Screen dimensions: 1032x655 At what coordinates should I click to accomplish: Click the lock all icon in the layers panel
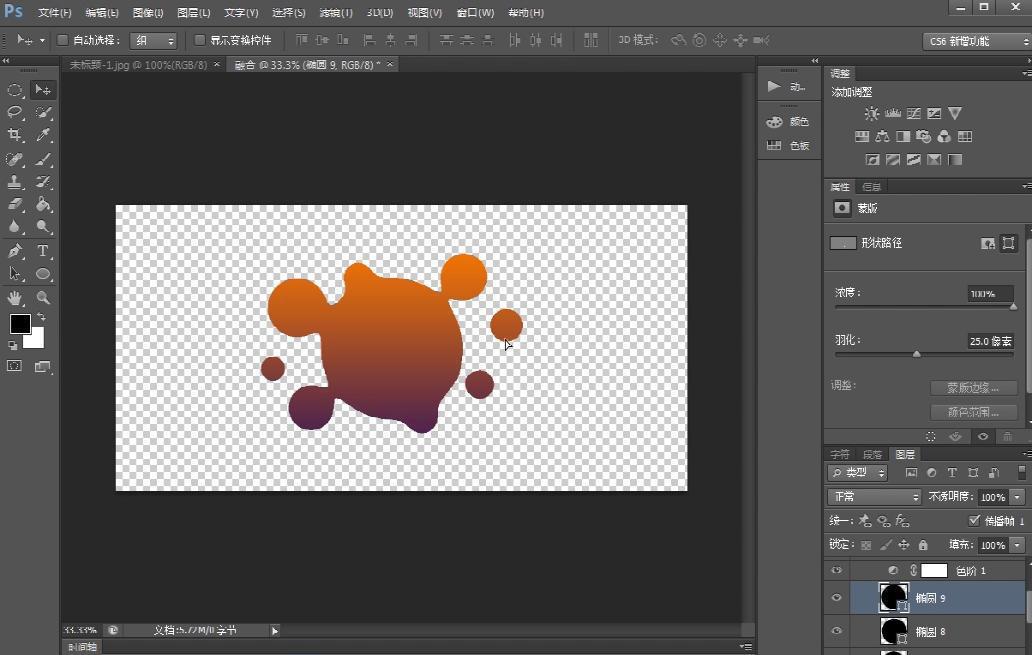point(923,544)
